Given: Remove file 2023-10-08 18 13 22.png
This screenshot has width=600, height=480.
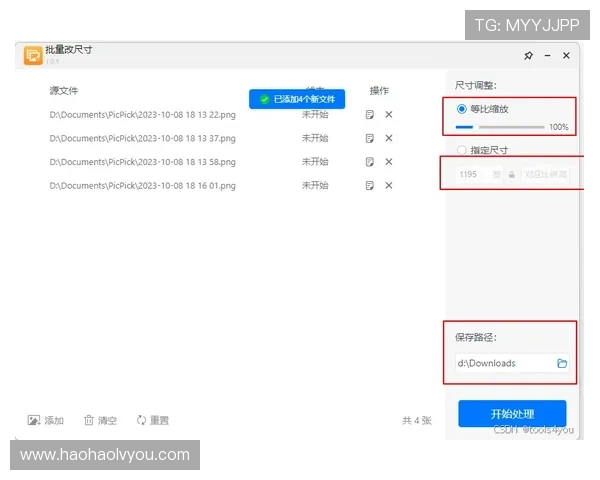Looking at the screenshot, I should pos(389,114).
